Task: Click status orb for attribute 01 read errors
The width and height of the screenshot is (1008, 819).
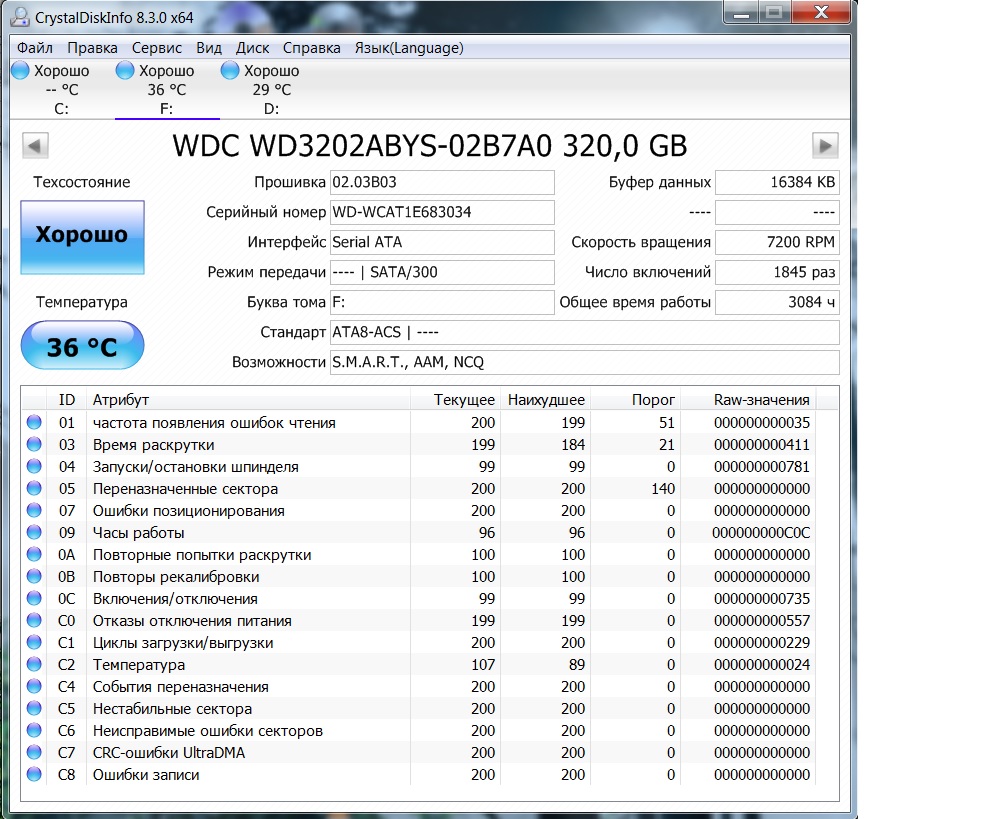Action: point(34,422)
